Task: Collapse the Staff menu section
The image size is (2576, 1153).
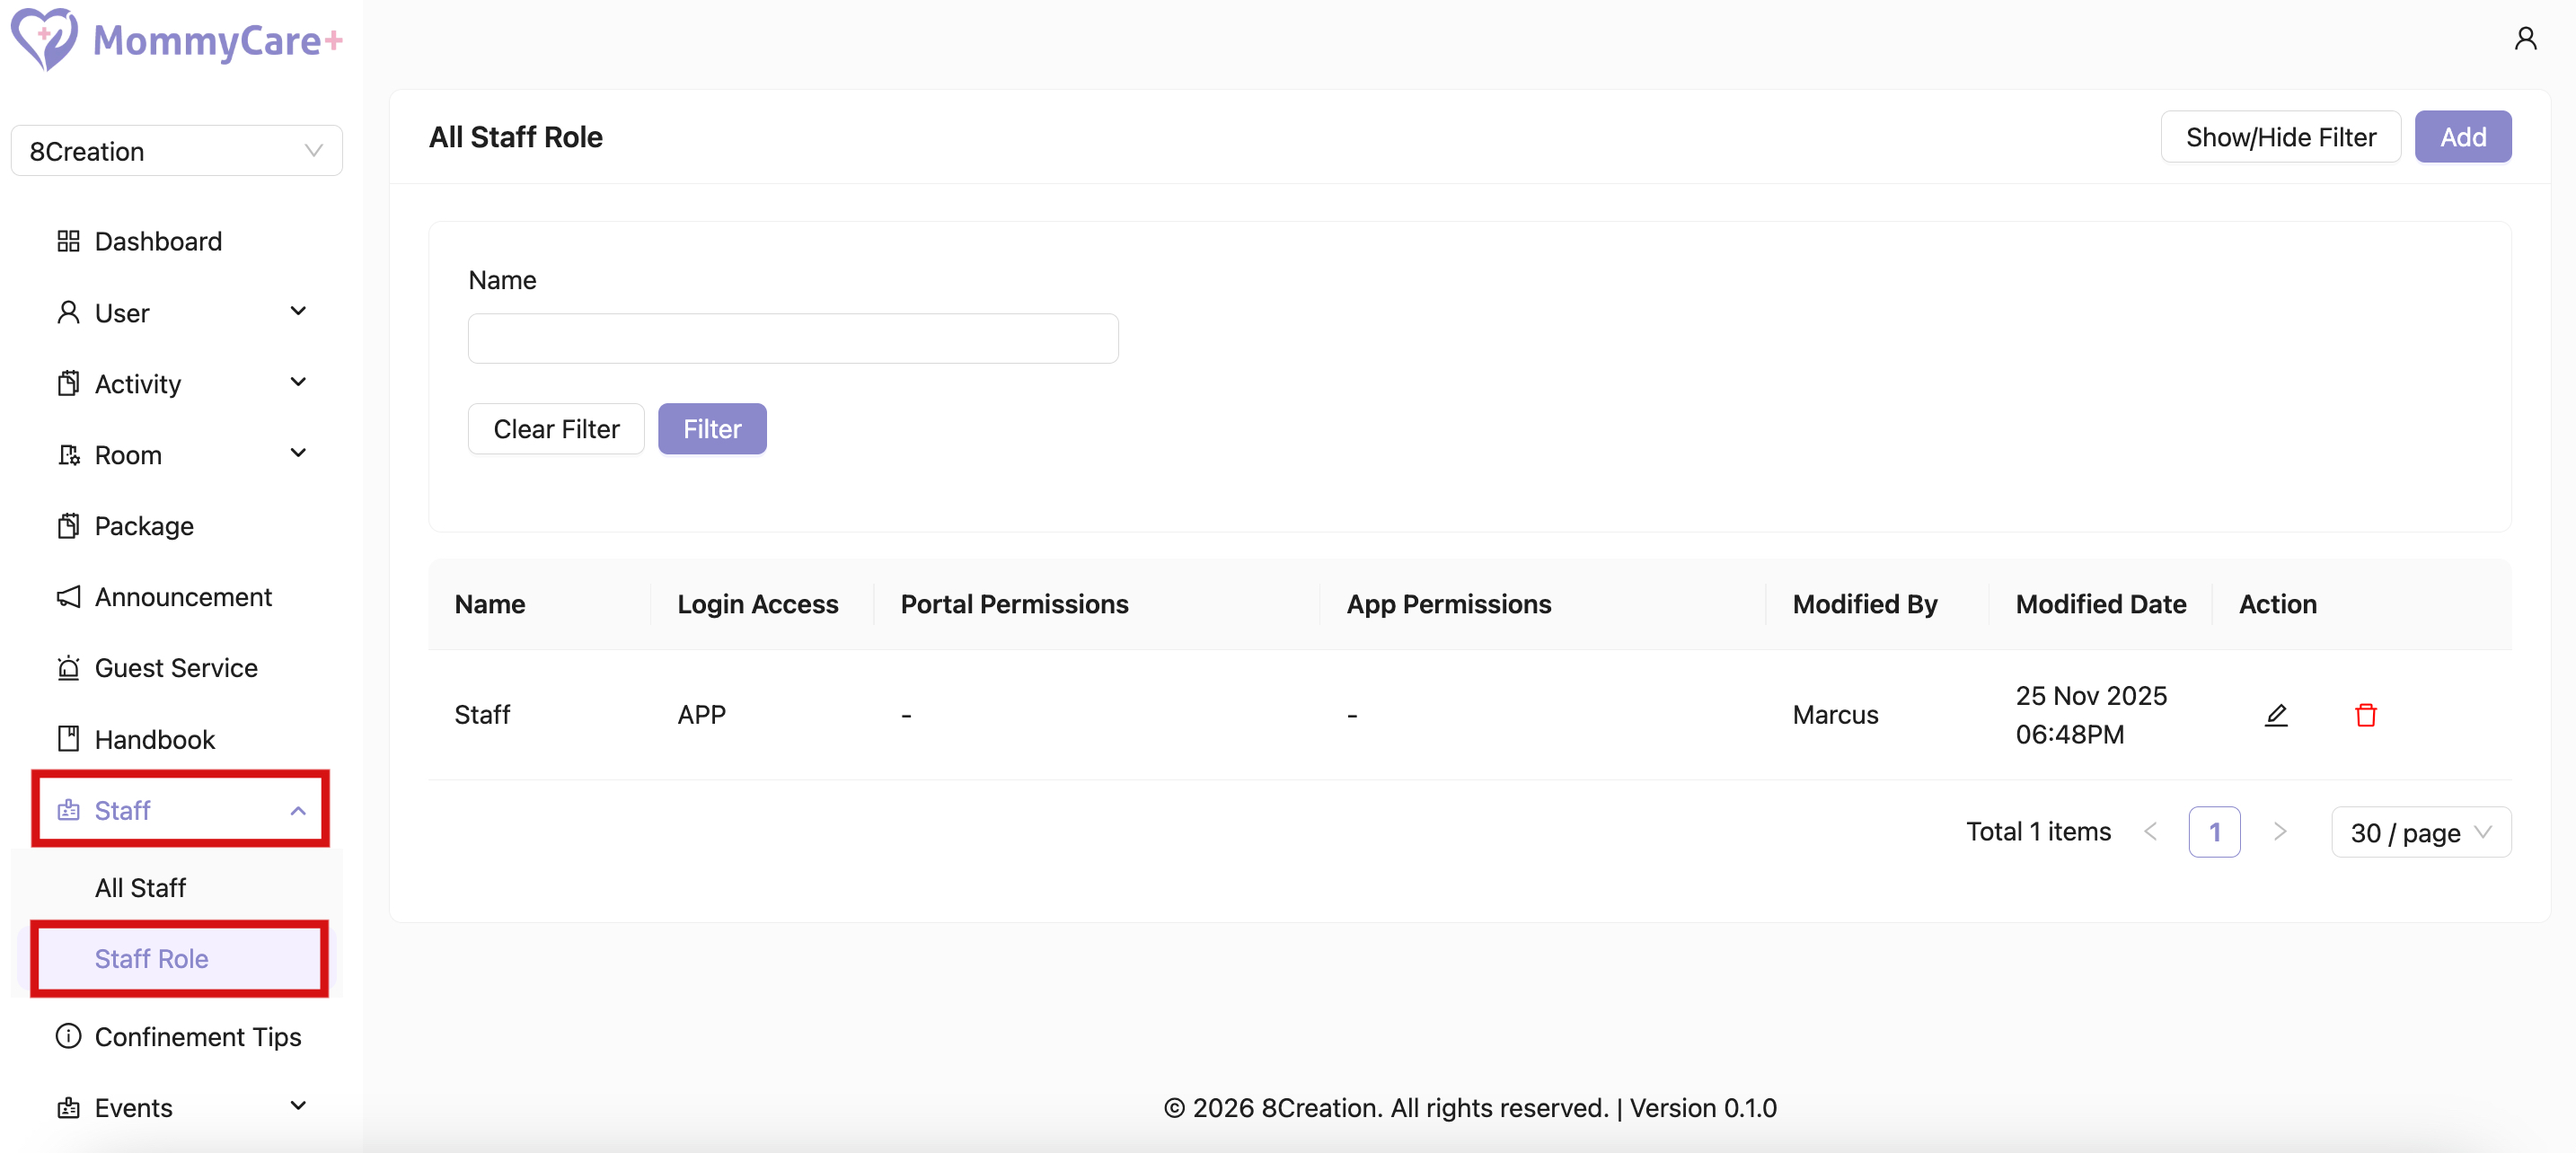Action: [x=297, y=810]
